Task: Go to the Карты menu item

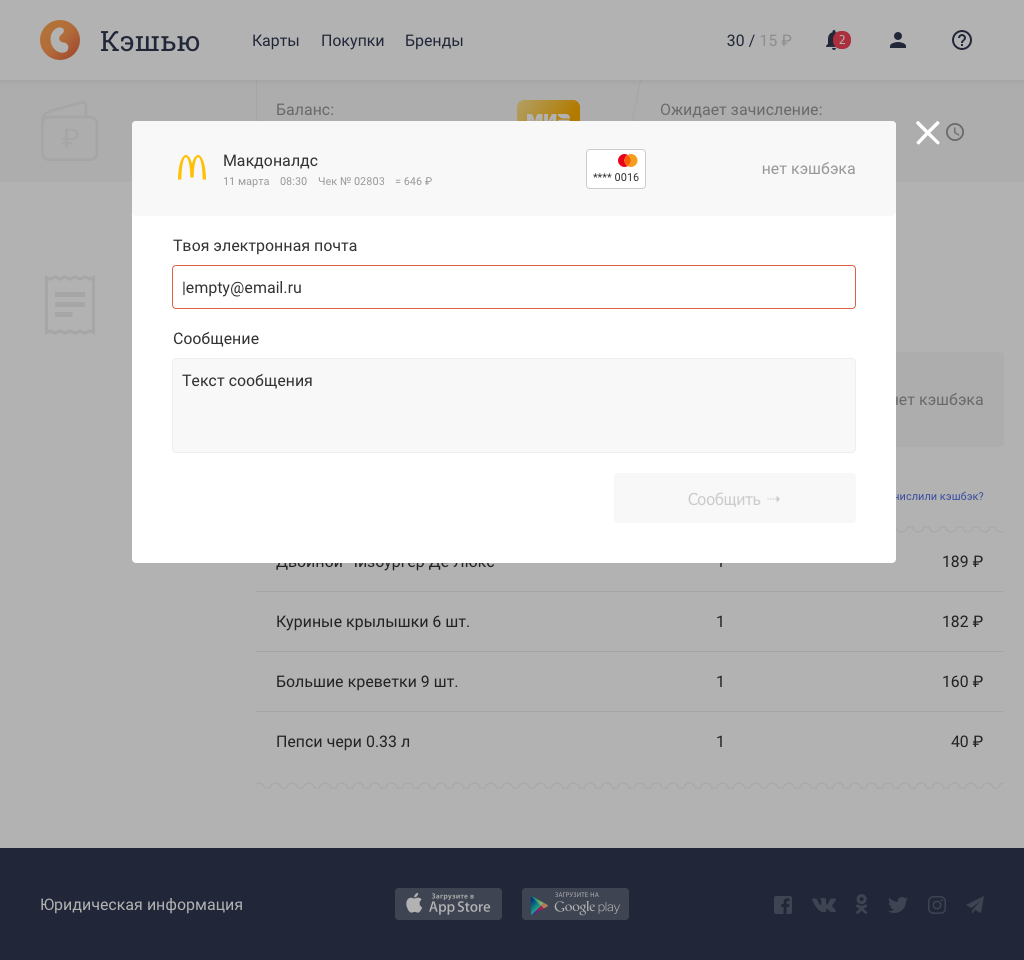Action: pyautogui.click(x=276, y=40)
